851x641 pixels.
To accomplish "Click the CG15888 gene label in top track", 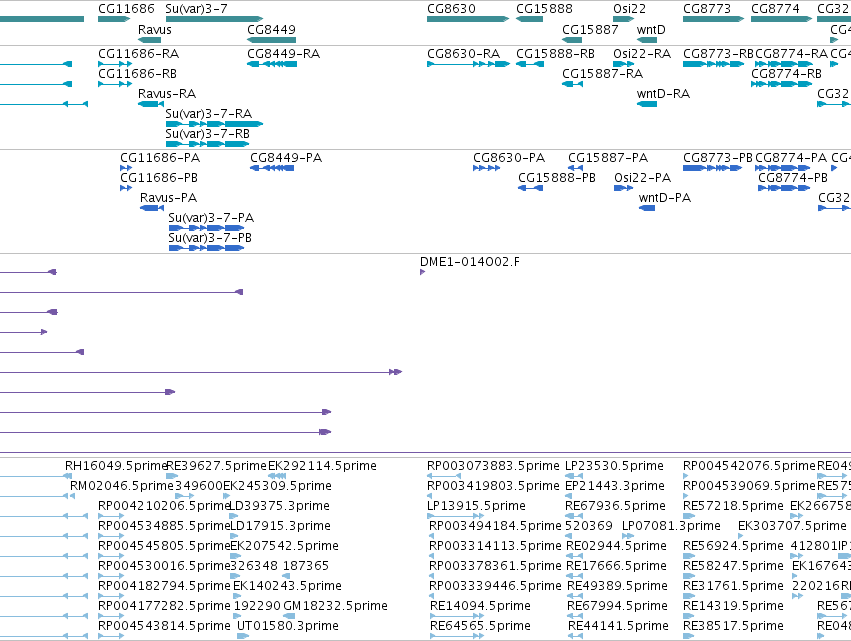I will tap(544, 9).
